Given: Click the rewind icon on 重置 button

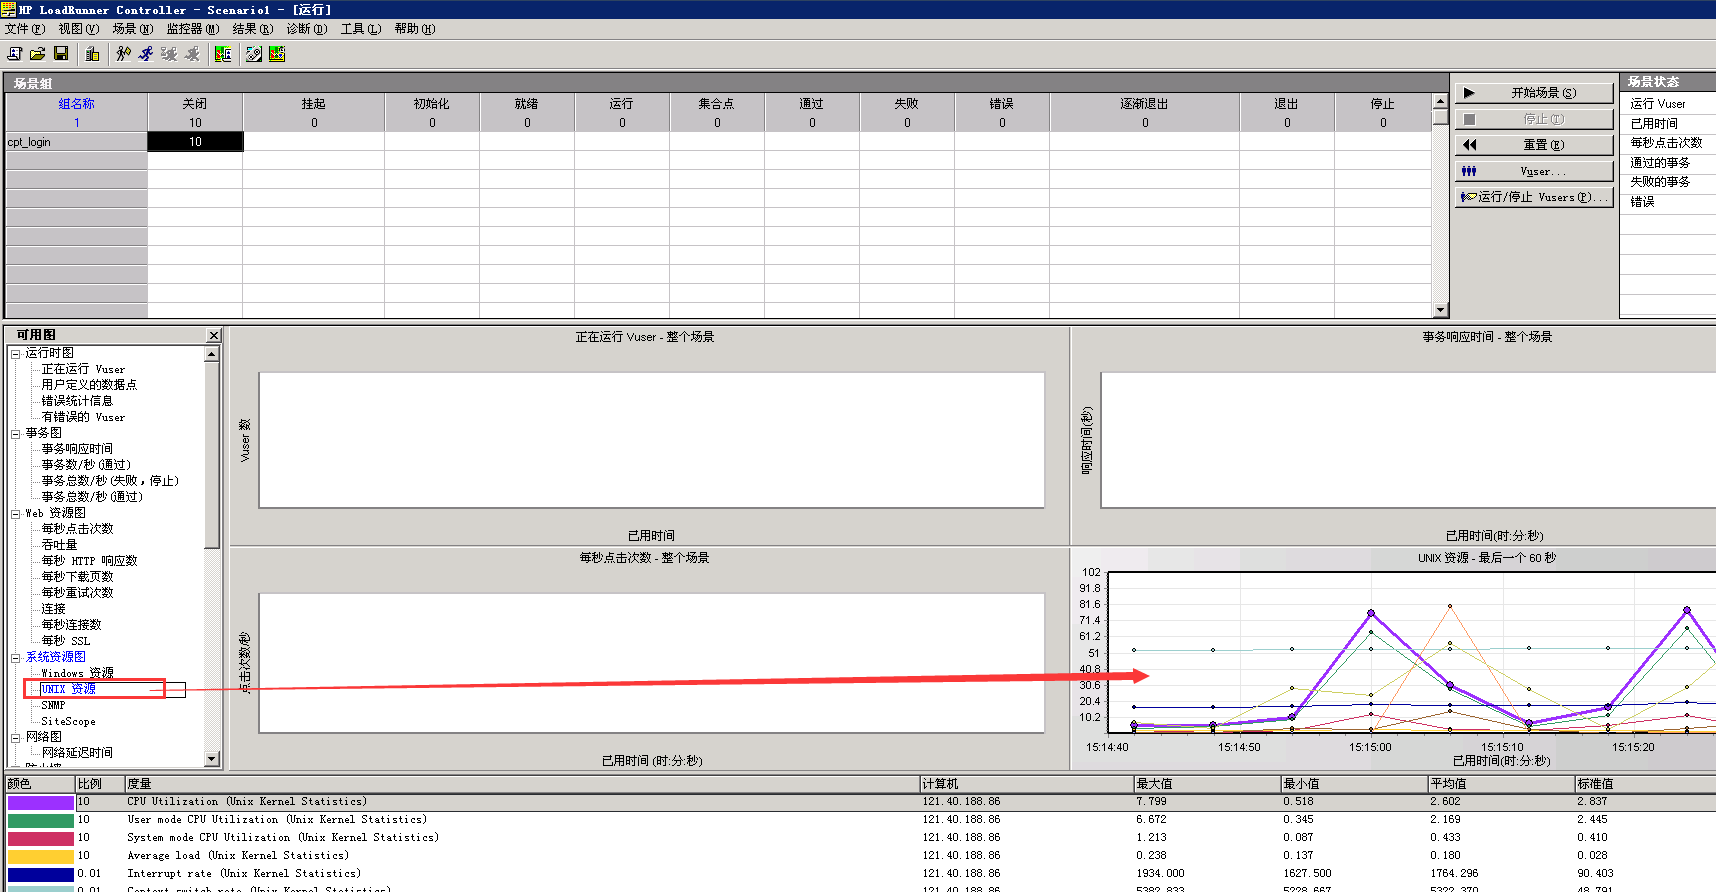Looking at the screenshot, I should 1469,145.
